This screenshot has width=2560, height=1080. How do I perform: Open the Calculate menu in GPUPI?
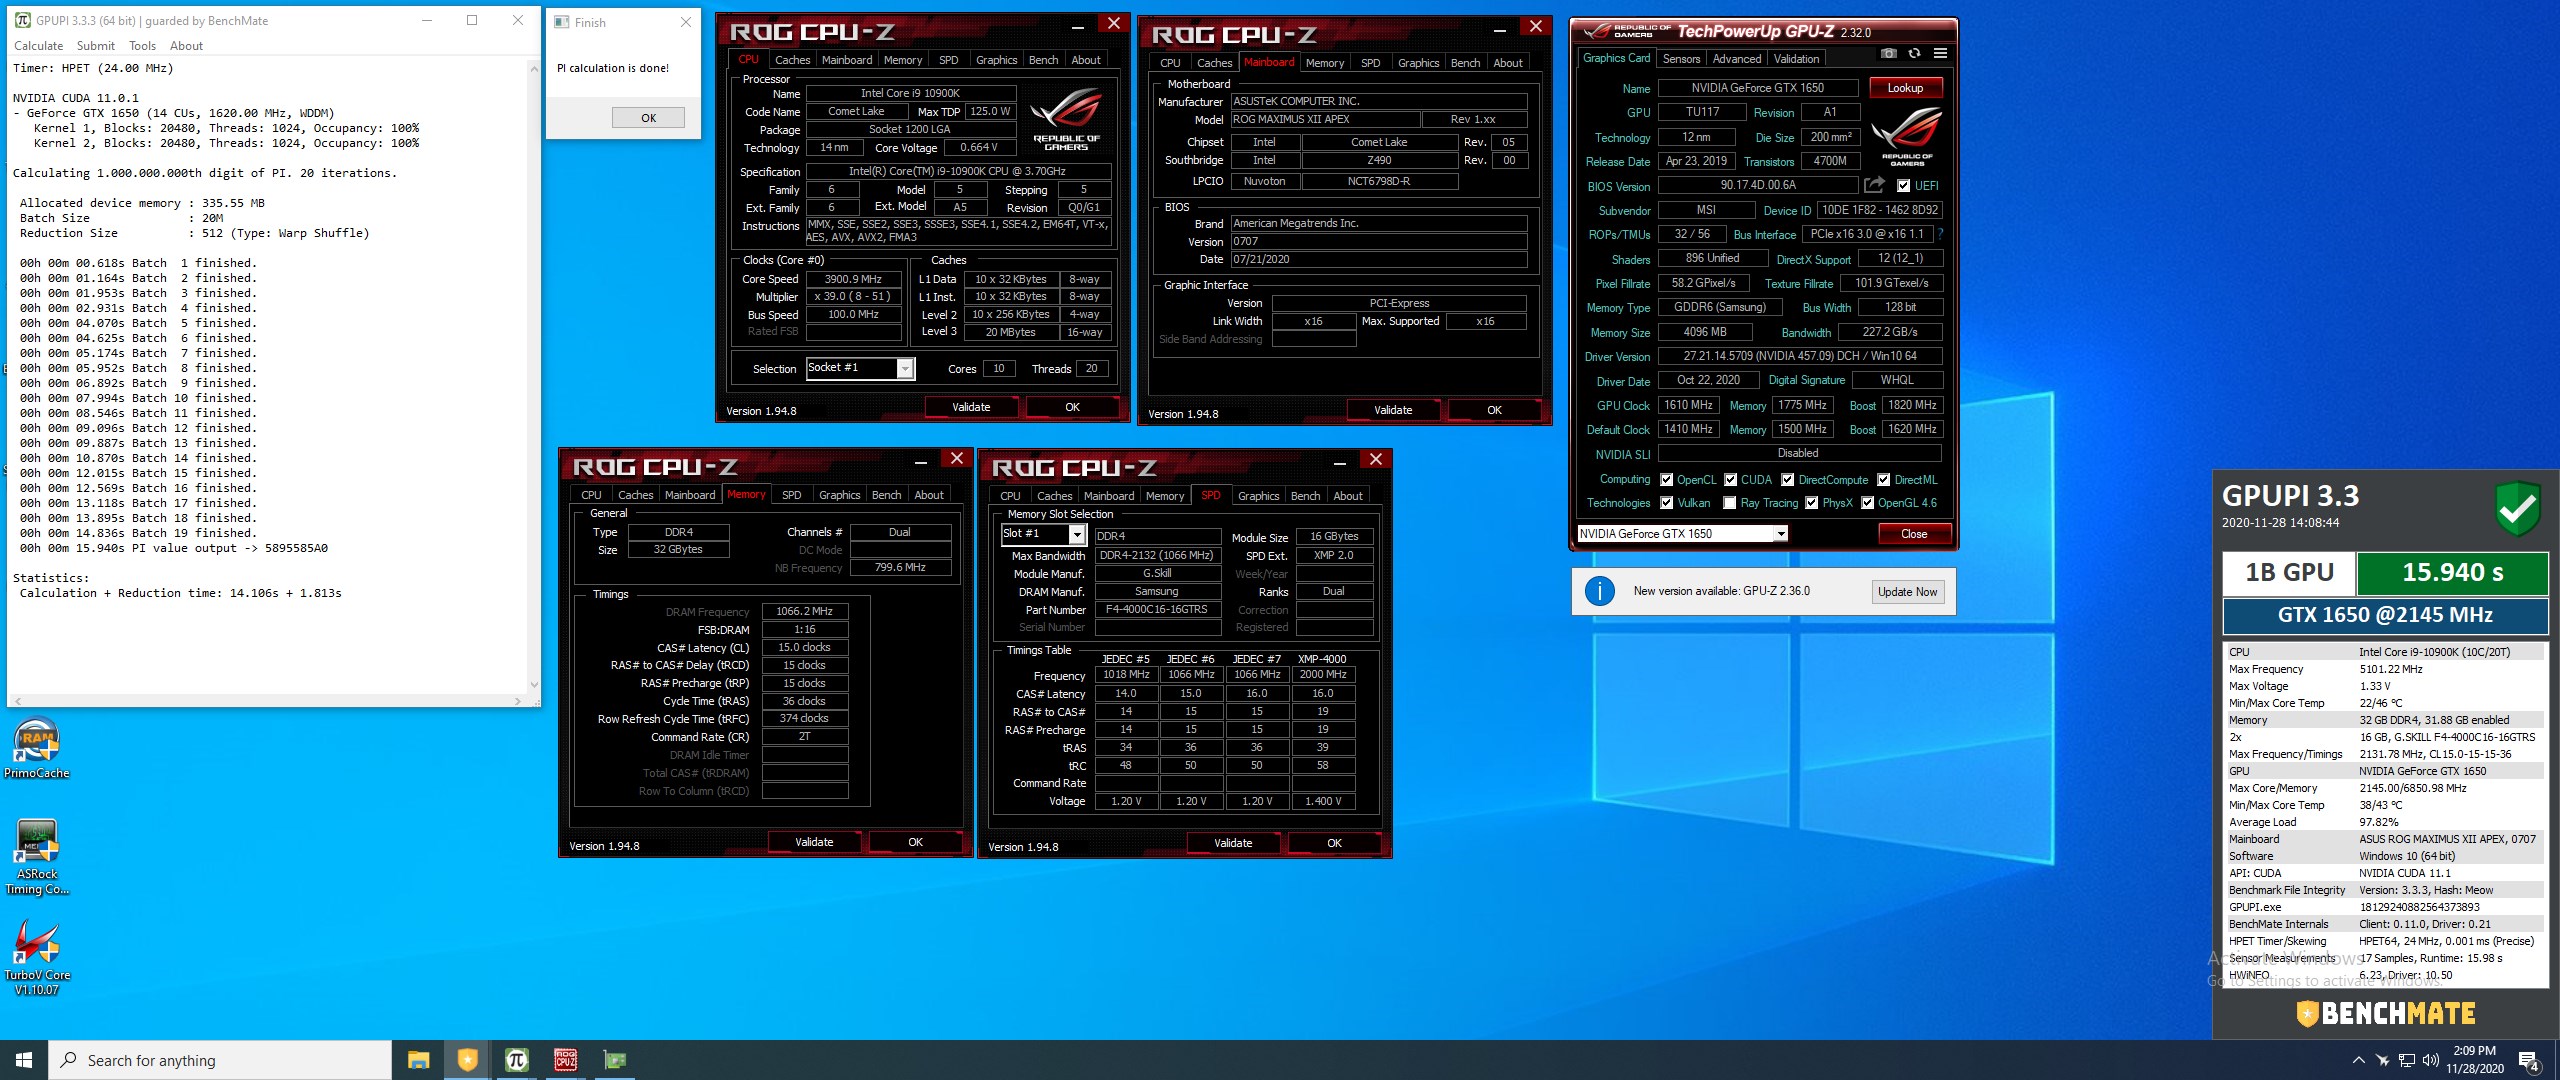(x=39, y=46)
